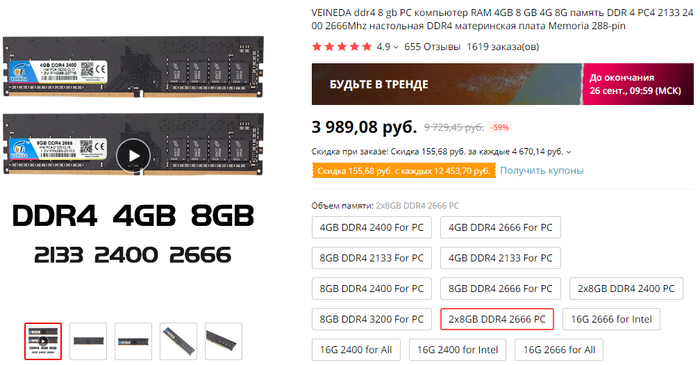
Task: Open the fifth thumbnail of tilted RAM stick
Action: pos(224,341)
